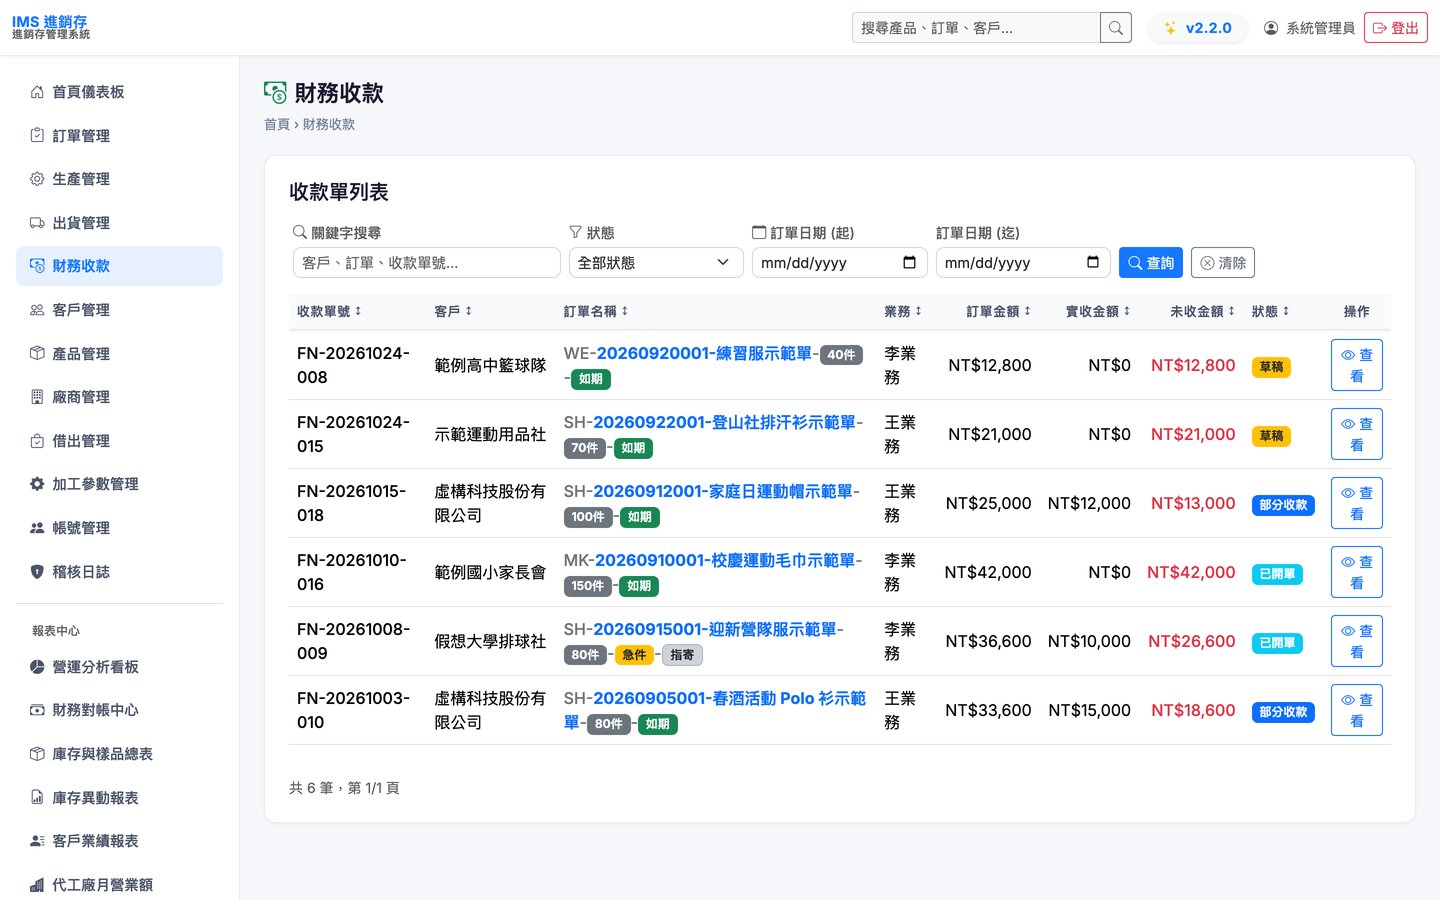The height and width of the screenshot is (900, 1440).
Task: Sort table by 未收金額 column
Action: click(1202, 312)
